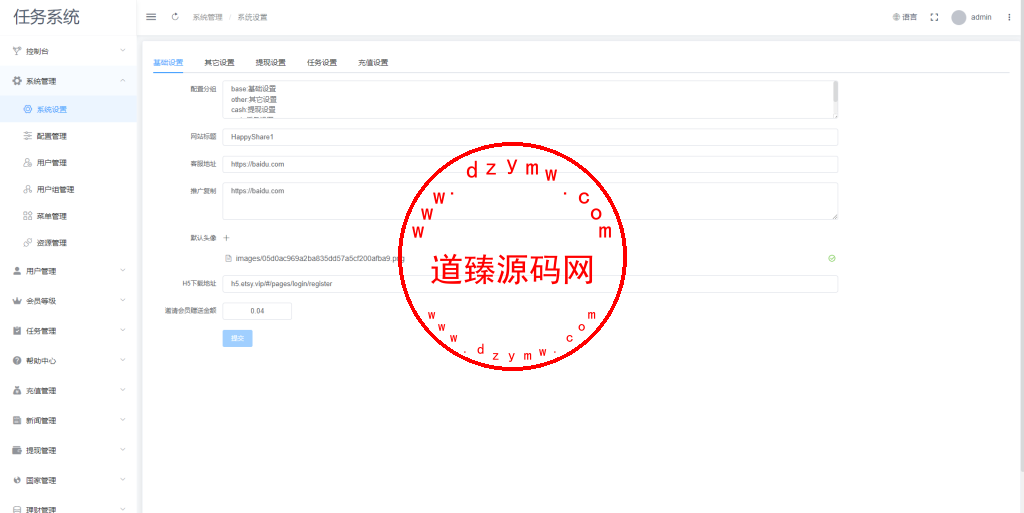Collapse the 系统管理 menu chevron

123,81
